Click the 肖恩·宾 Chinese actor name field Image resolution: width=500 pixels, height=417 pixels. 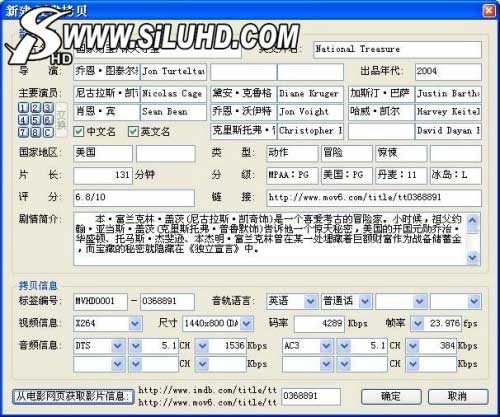[x=107, y=112]
